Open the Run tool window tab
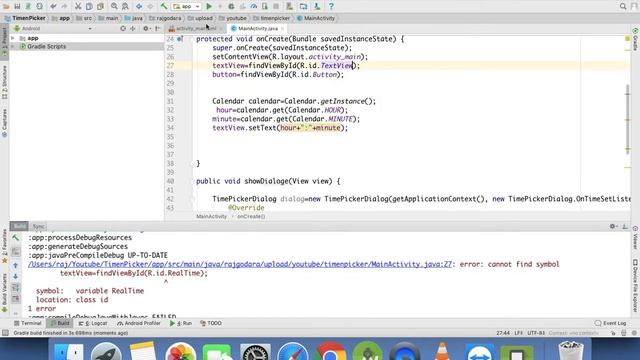The width and height of the screenshot is (640, 360). coord(181,323)
